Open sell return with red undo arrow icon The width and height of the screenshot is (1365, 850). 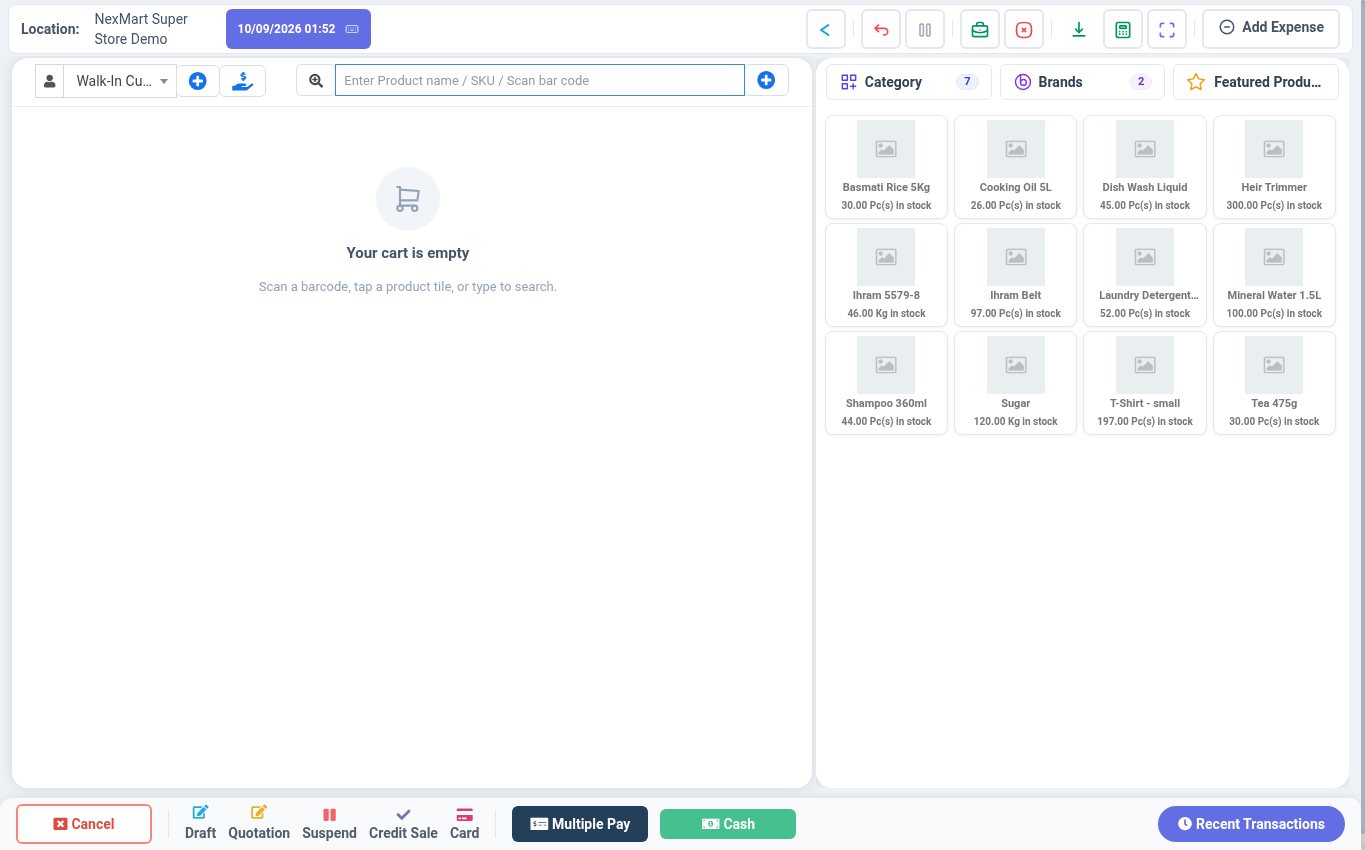coord(881,29)
